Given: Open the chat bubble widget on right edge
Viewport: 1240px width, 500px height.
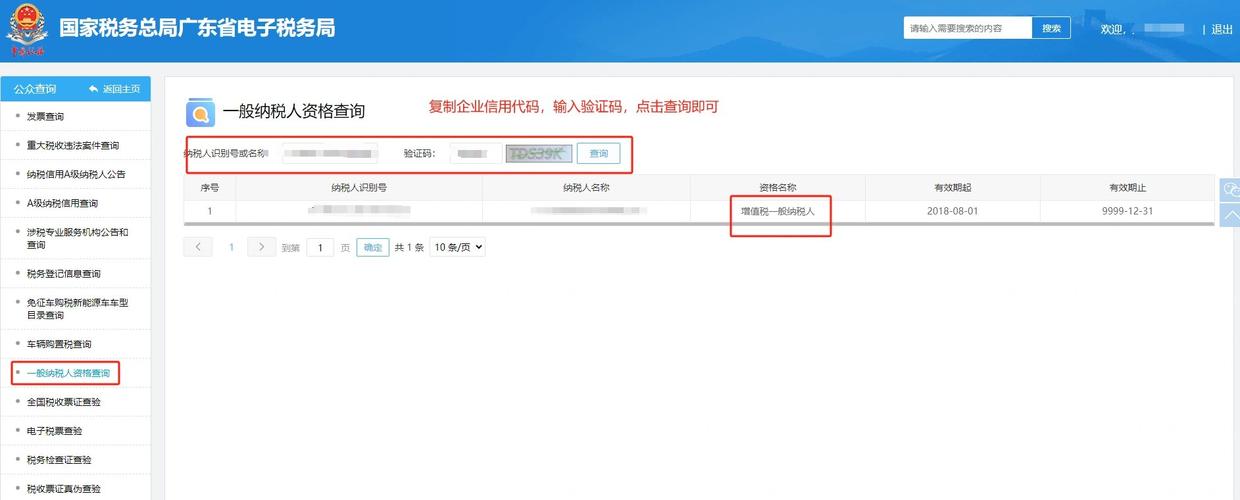Looking at the screenshot, I should point(1231,189).
